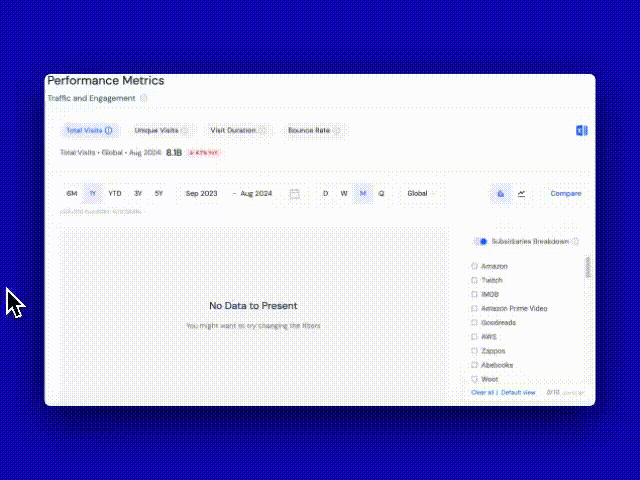Click the 8.1B total visits value
Screen dimensions: 640x480
174,153
